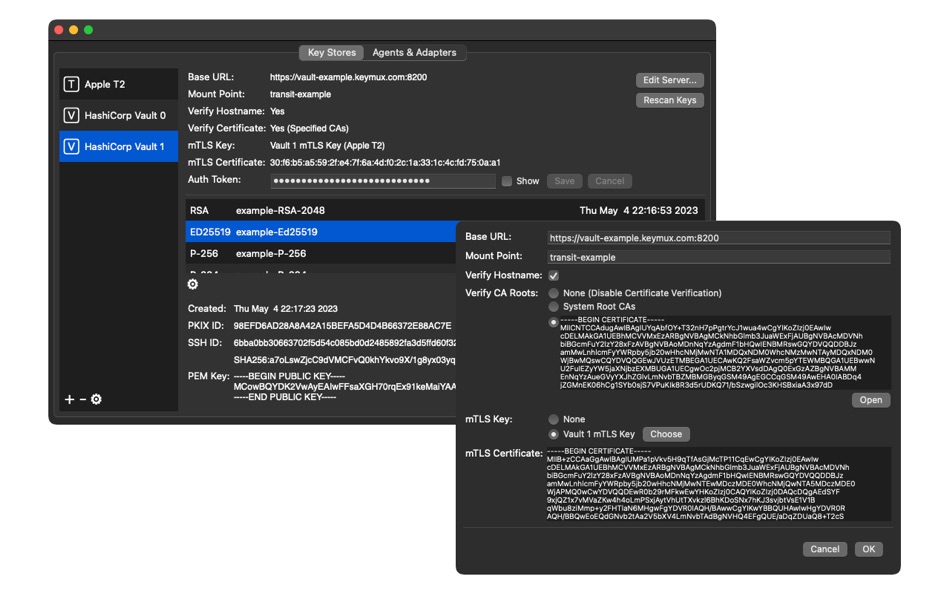The height and width of the screenshot is (594, 950).
Task: Click the RSA key timestamp Thu May 4 22:16:53 2023
Action: (x=639, y=210)
